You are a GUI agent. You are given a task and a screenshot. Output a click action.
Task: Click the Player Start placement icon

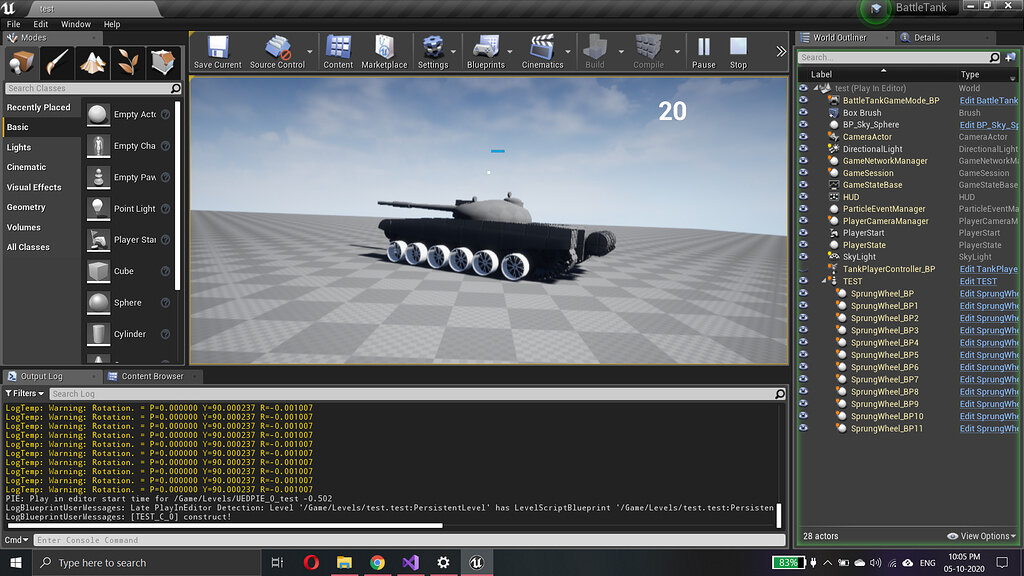(98, 240)
